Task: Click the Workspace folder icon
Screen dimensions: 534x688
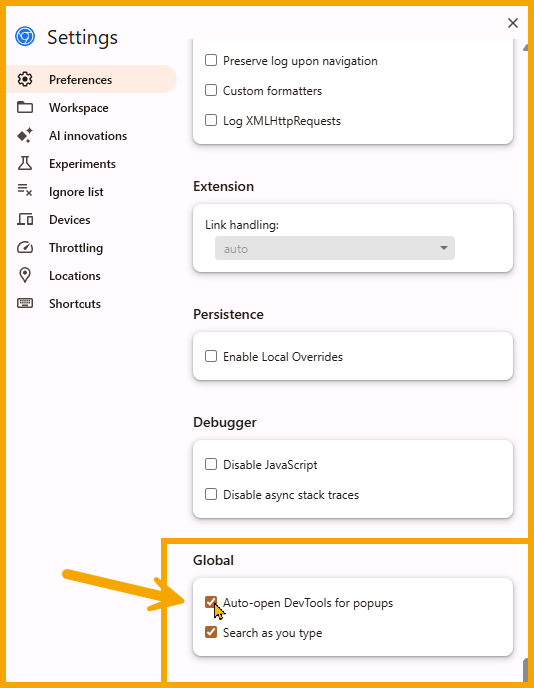Action: (x=25, y=108)
